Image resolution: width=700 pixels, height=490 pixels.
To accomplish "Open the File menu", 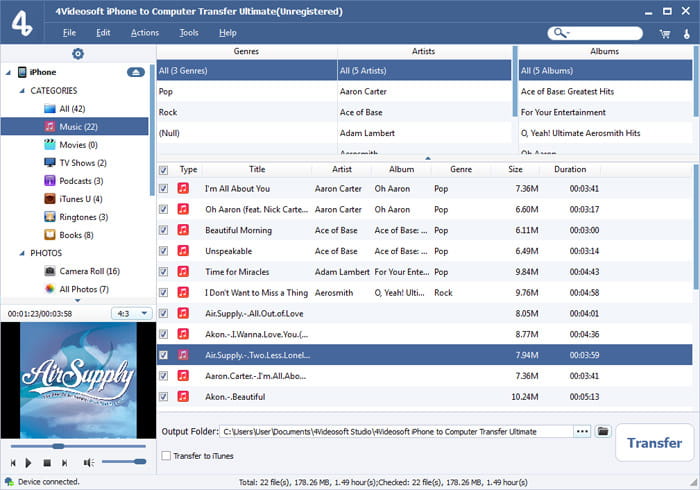I will pos(69,33).
